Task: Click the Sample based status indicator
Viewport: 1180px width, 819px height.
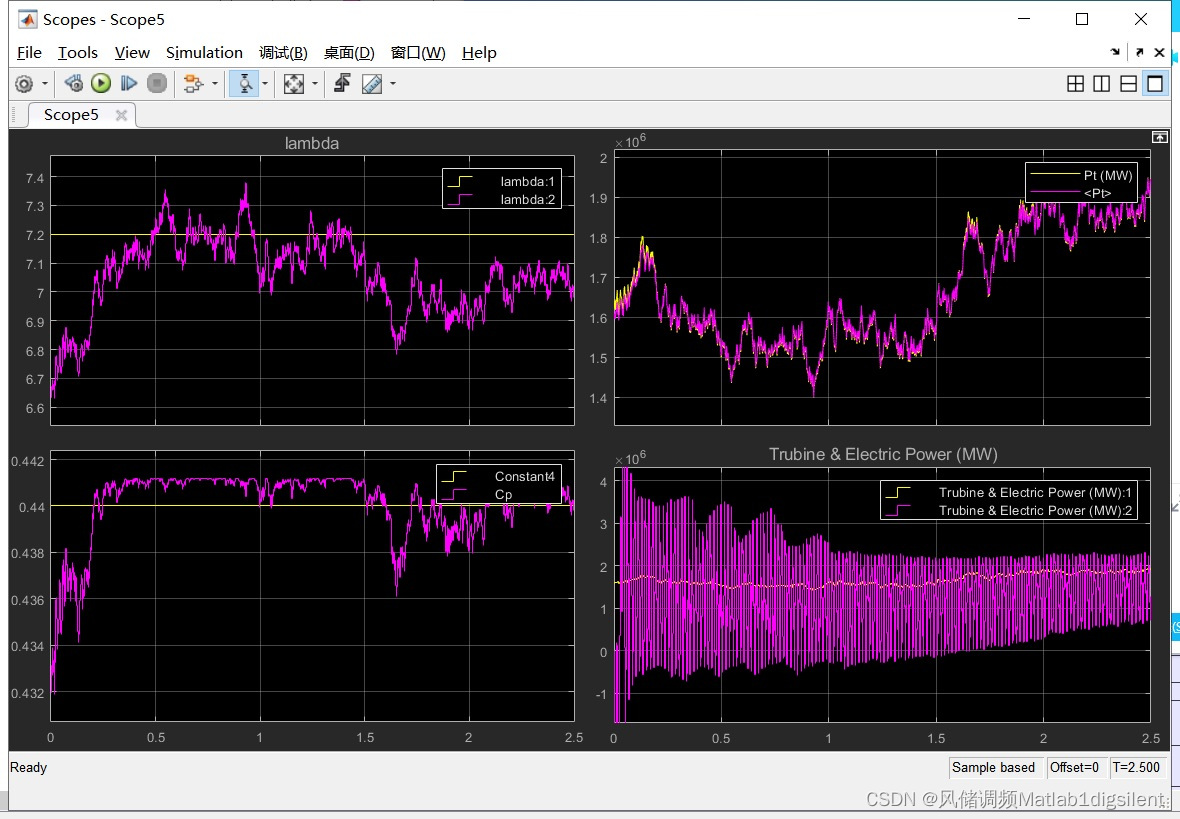Action: click(x=995, y=767)
